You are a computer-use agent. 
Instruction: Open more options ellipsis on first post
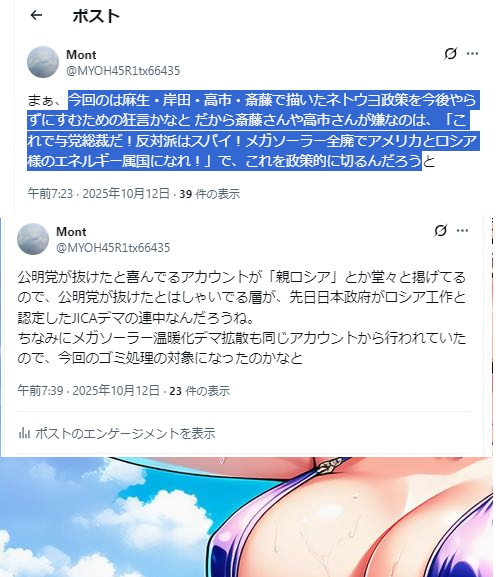click(472, 54)
